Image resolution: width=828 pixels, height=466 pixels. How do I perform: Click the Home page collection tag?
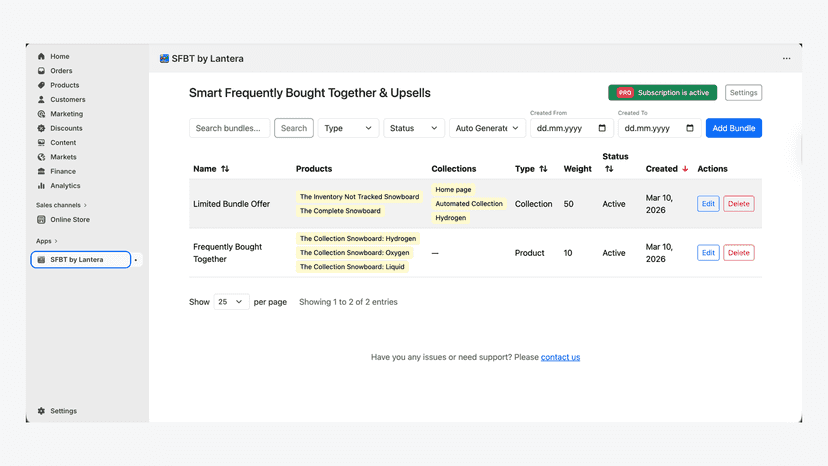(x=453, y=189)
